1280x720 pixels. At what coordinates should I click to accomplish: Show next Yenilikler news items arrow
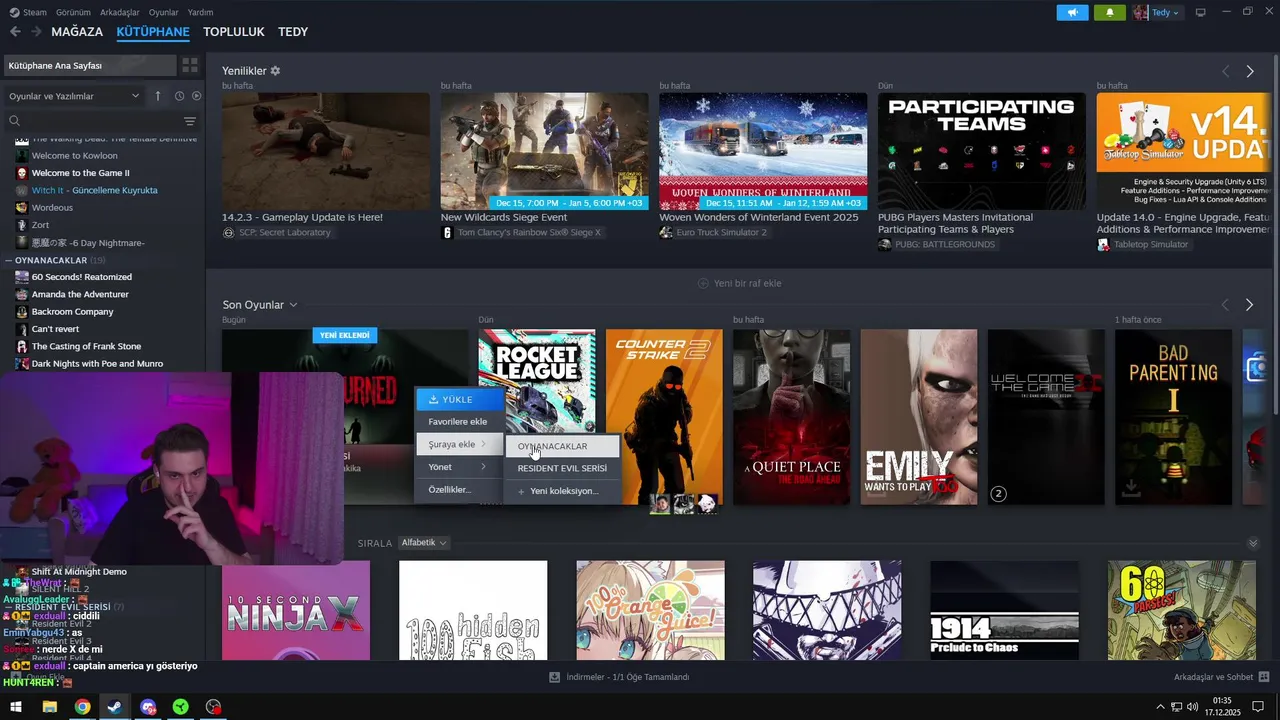pos(1250,72)
